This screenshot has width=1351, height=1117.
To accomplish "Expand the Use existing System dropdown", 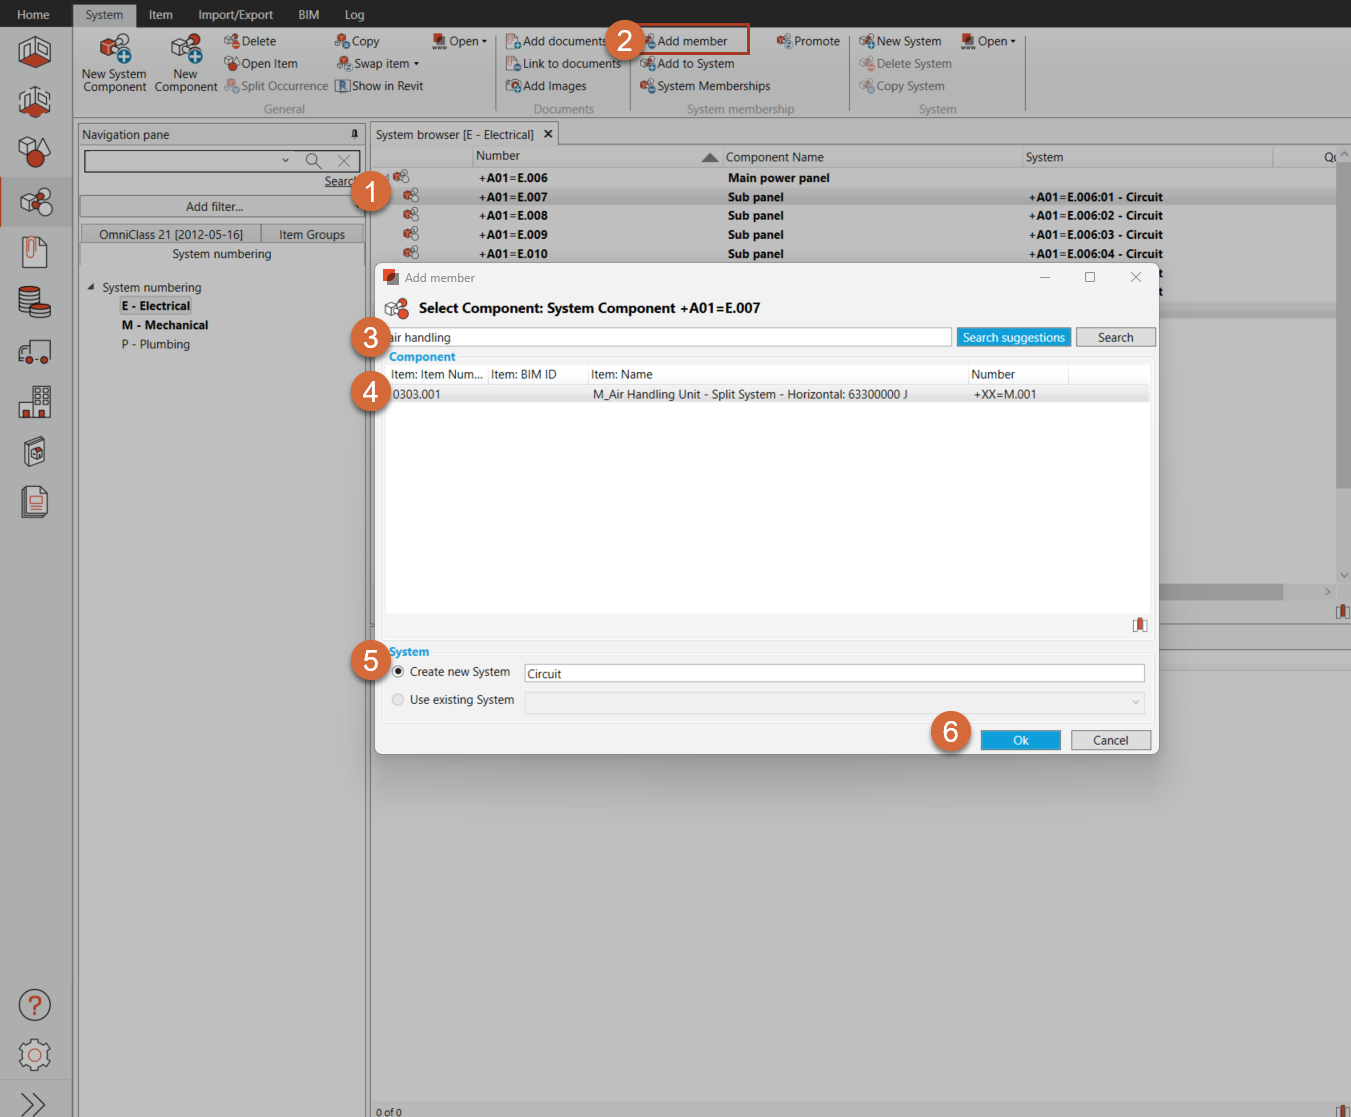I will [x=1135, y=702].
